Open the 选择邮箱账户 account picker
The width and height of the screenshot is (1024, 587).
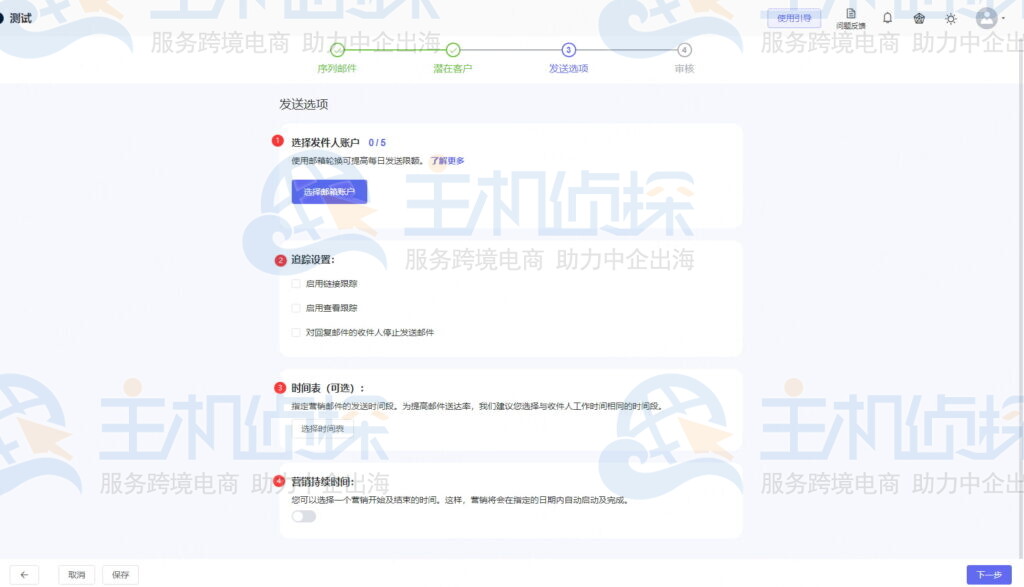[x=329, y=191]
